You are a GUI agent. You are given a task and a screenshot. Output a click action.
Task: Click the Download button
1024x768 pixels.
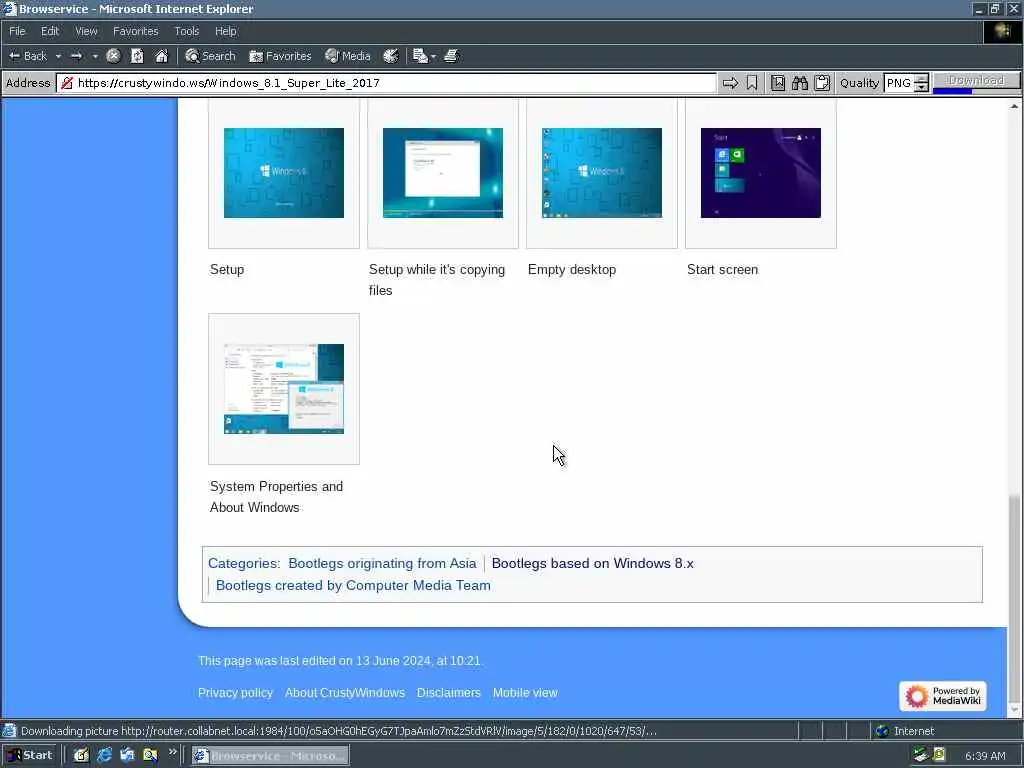(976, 80)
